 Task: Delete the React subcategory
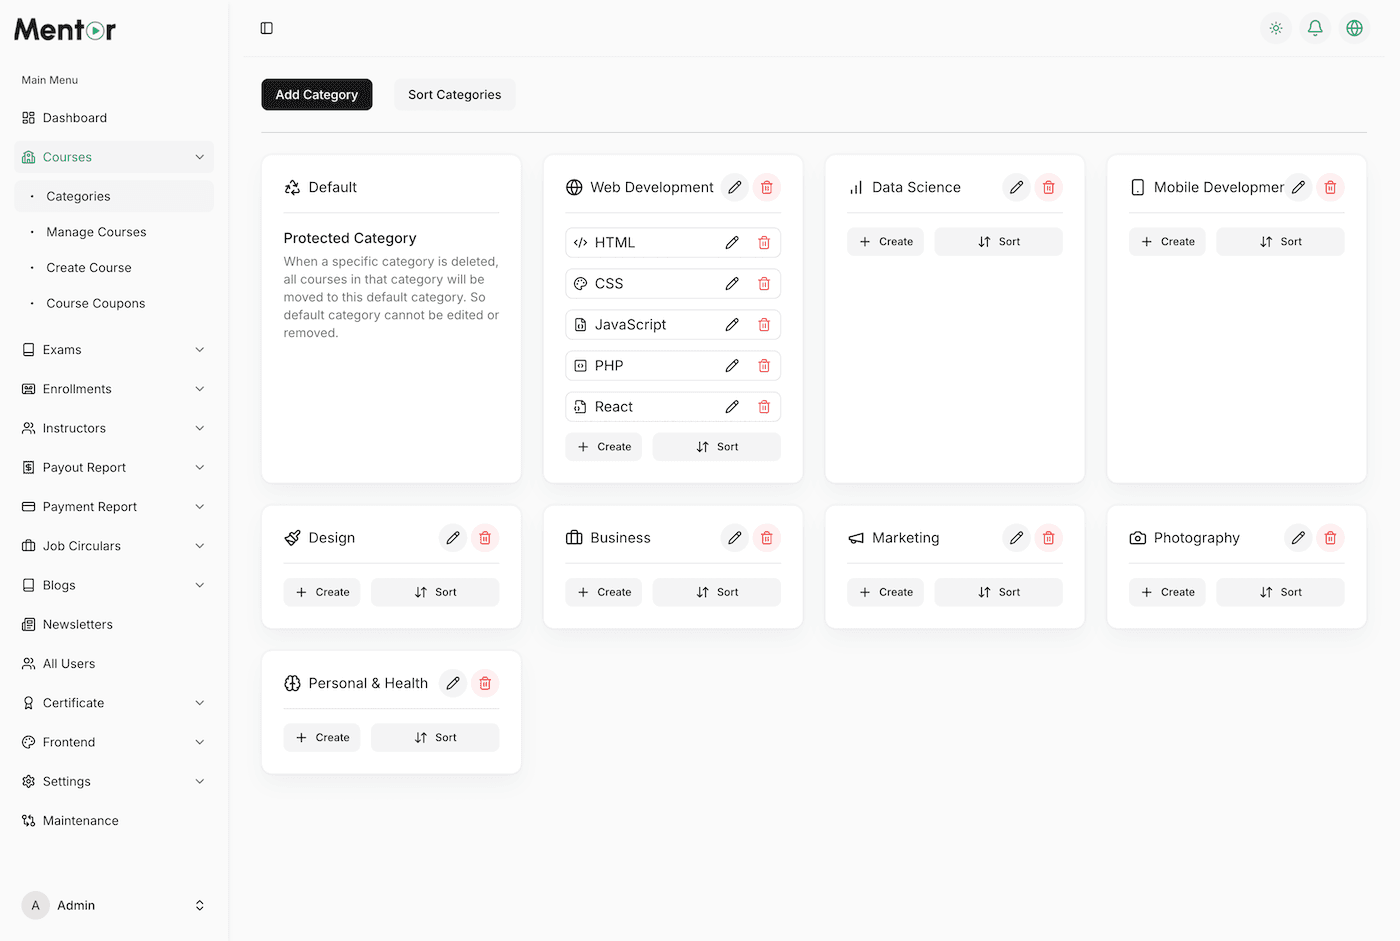(764, 406)
